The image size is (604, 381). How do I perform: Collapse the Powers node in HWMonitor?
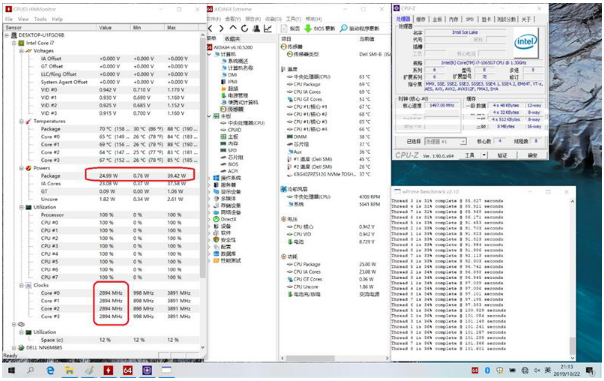pyautogui.click(x=22, y=168)
